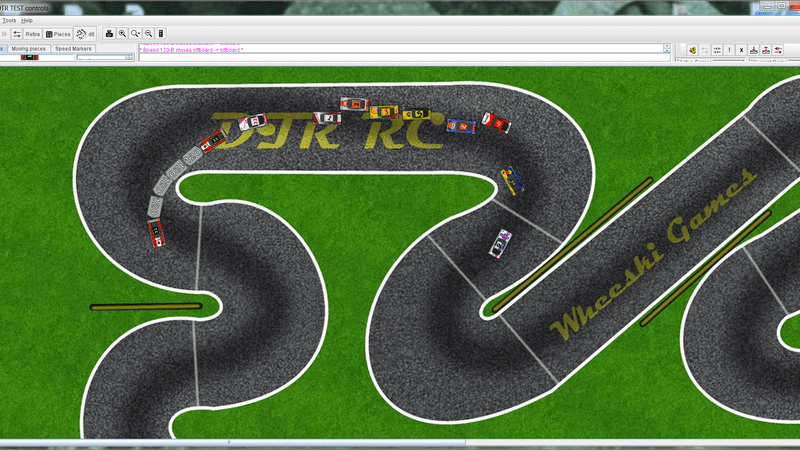Click the chat log scroll-up arrow
This screenshot has height=450, width=800.
[x=667, y=46]
